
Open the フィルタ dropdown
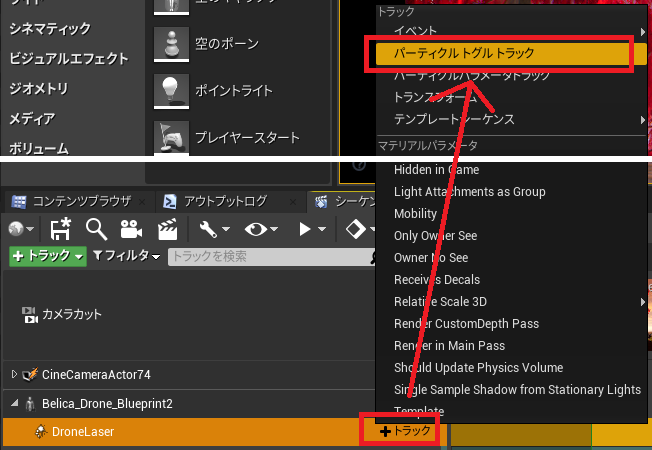tap(126, 256)
